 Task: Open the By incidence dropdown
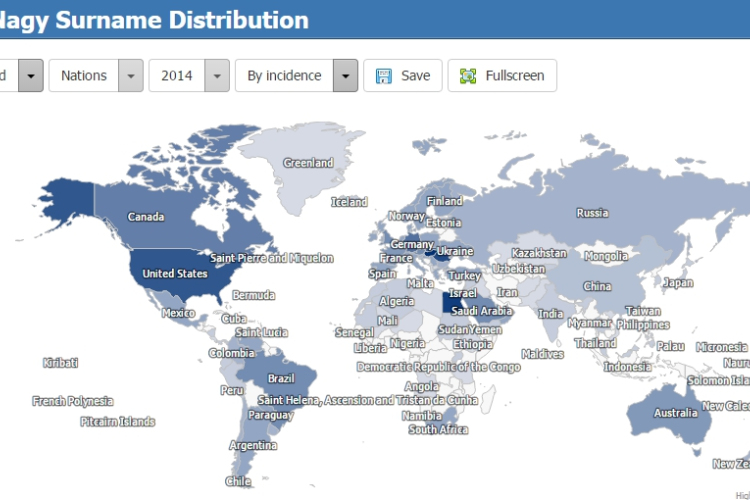(345, 76)
